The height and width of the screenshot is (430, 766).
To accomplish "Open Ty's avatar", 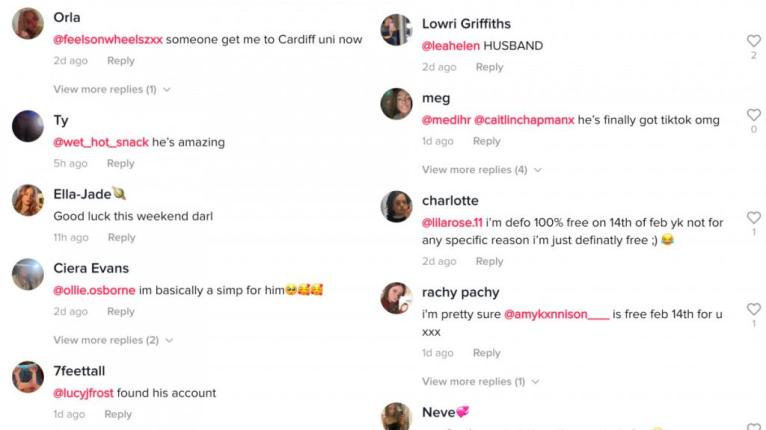I will (x=28, y=126).
